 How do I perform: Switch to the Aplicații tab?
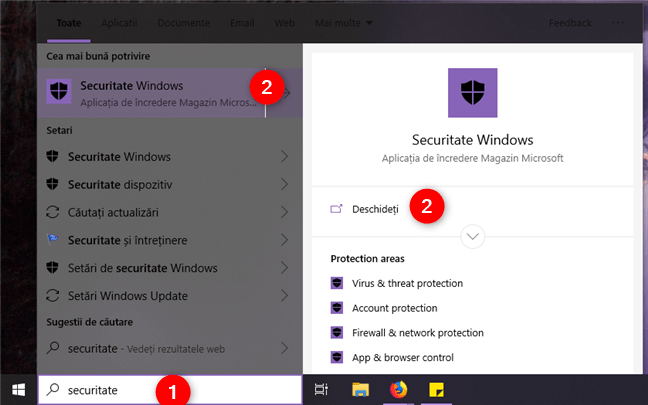tap(119, 23)
